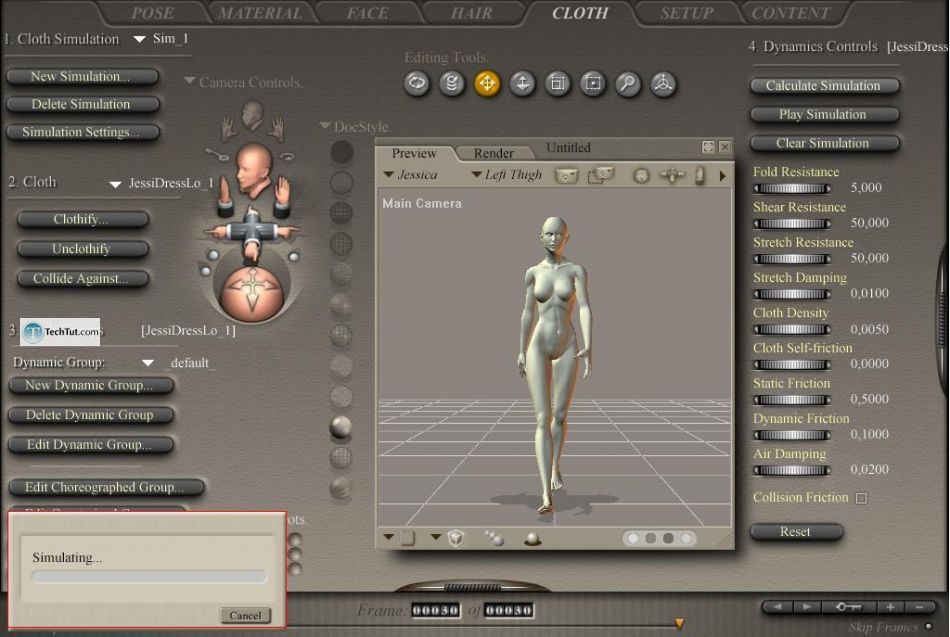Image resolution: width=950 pixels, height=637 pixels.
Task: Select the Twist editing tool
Action: (451, 83)
